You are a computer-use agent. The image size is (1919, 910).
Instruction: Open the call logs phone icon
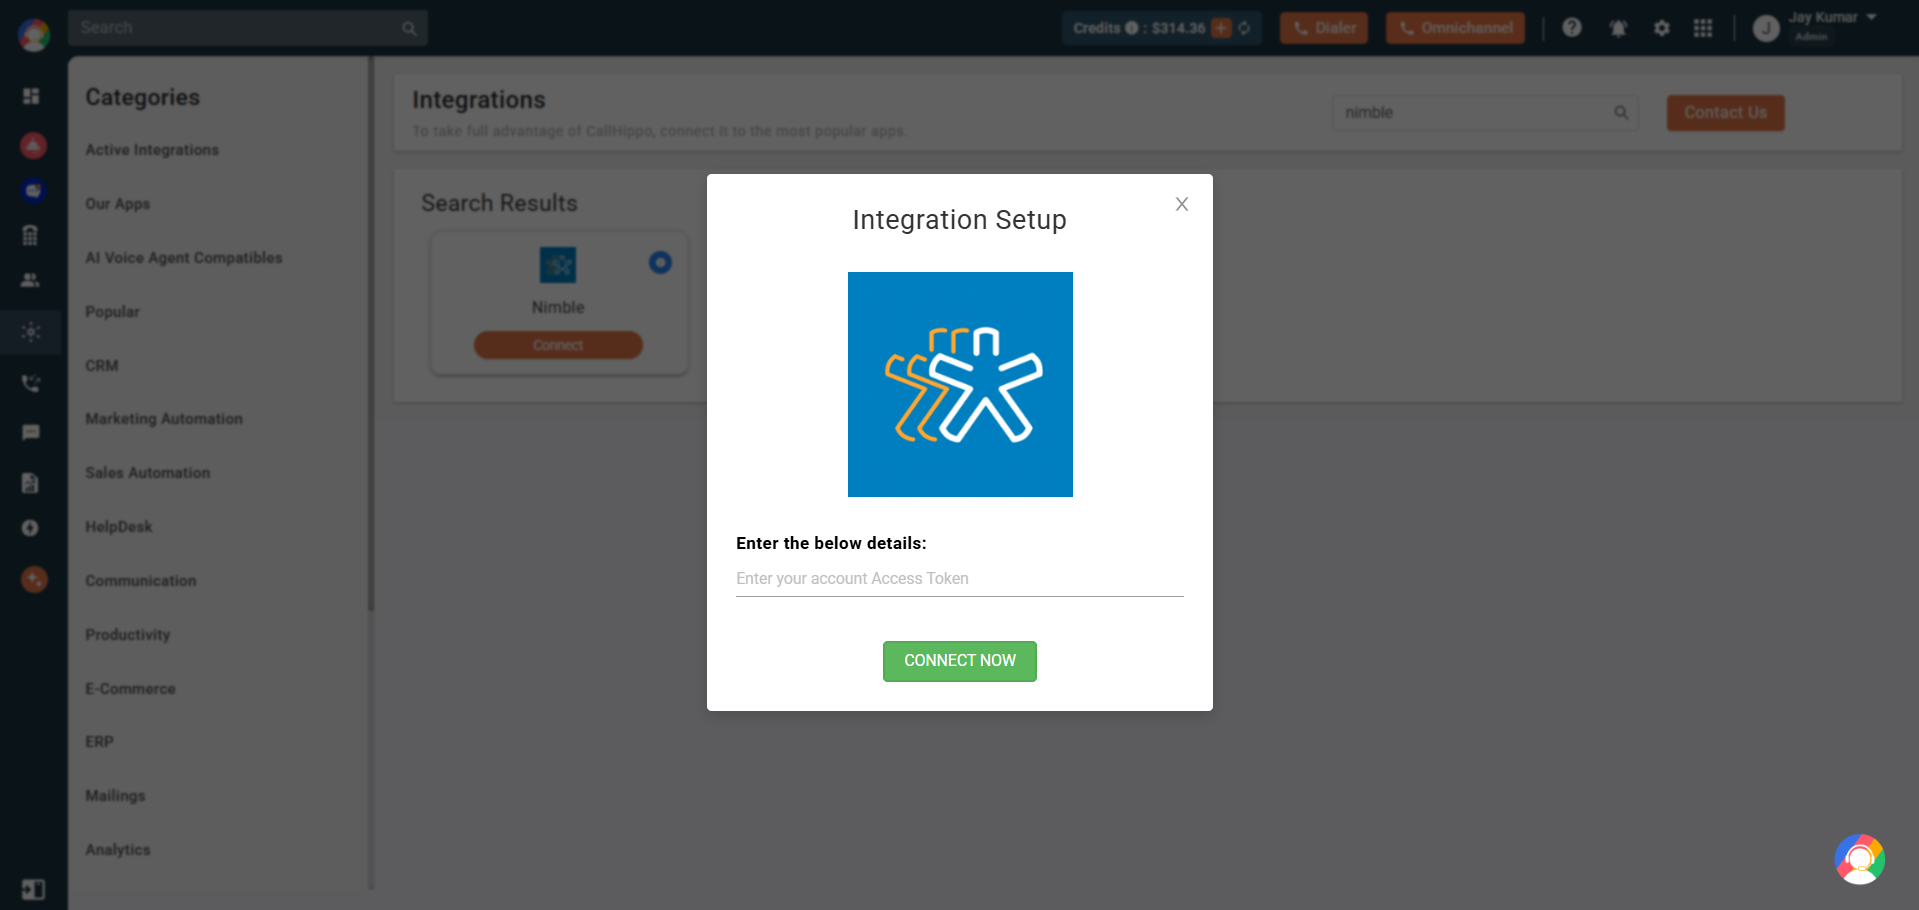(31, 383)
